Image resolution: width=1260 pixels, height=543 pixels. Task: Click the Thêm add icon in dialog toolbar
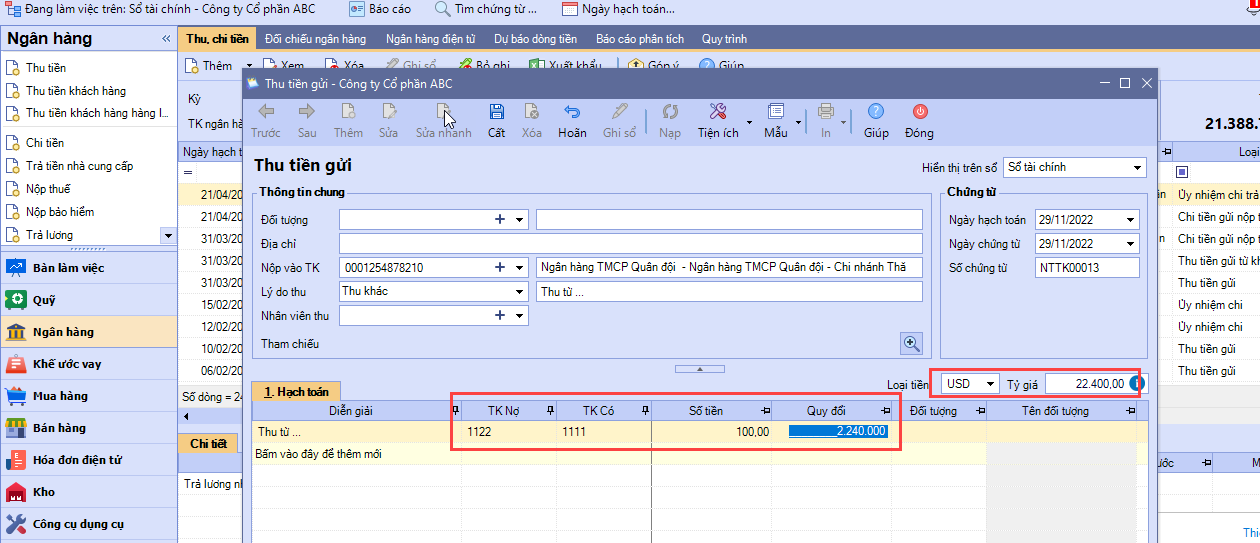[x=348, y=112]
